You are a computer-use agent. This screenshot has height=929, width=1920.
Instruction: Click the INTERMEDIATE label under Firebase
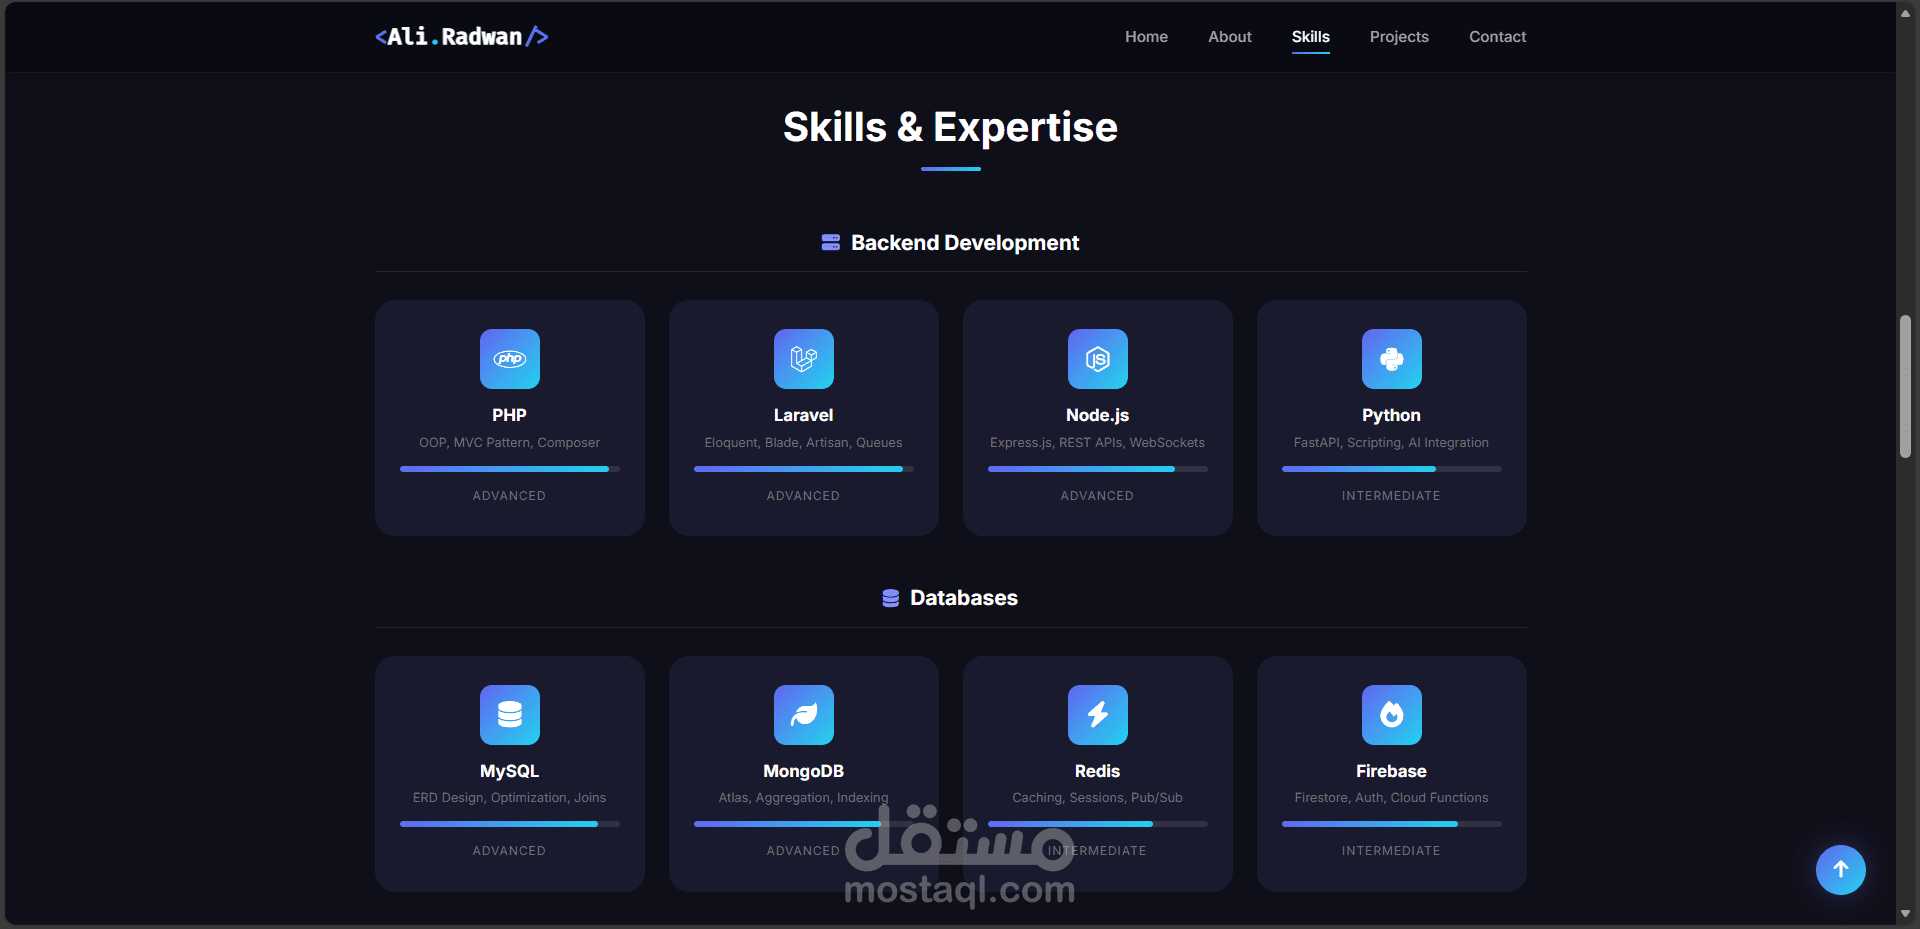click(1391, 851)
